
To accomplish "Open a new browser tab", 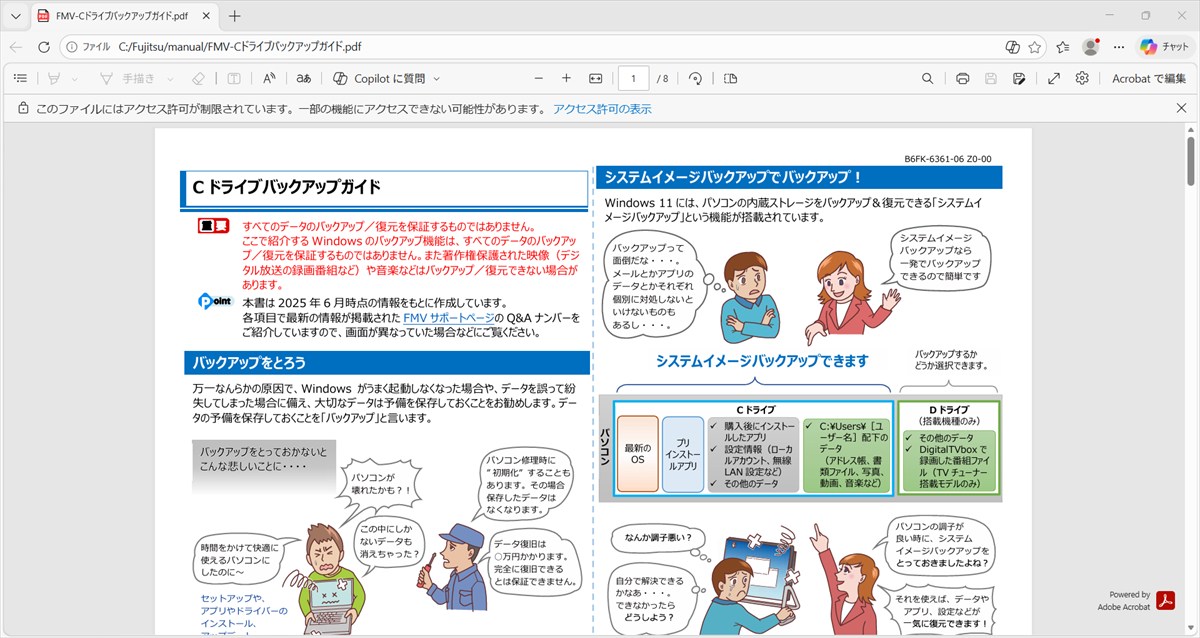I will [x=235, y=16].
